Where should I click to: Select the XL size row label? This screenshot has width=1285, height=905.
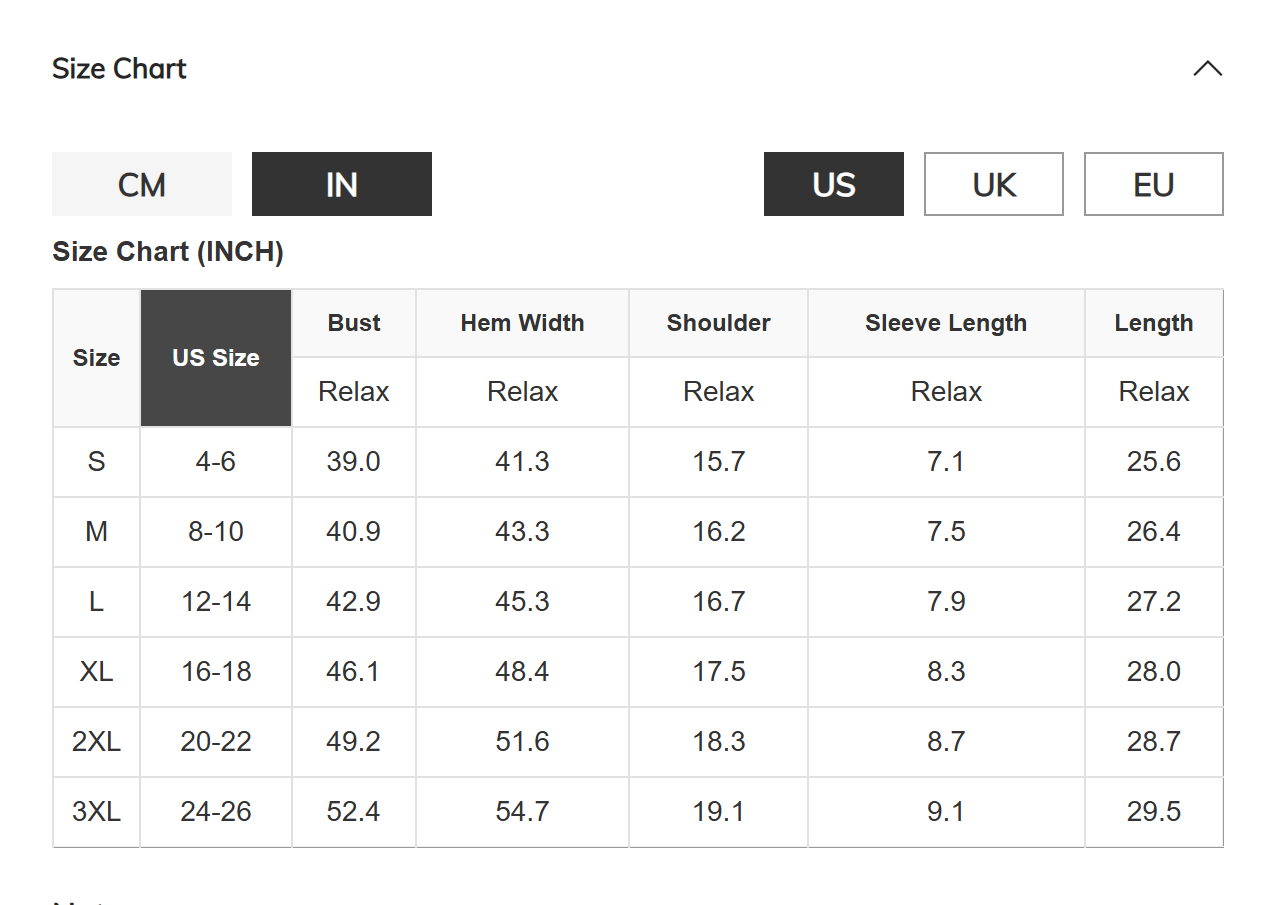pos(96,672)
